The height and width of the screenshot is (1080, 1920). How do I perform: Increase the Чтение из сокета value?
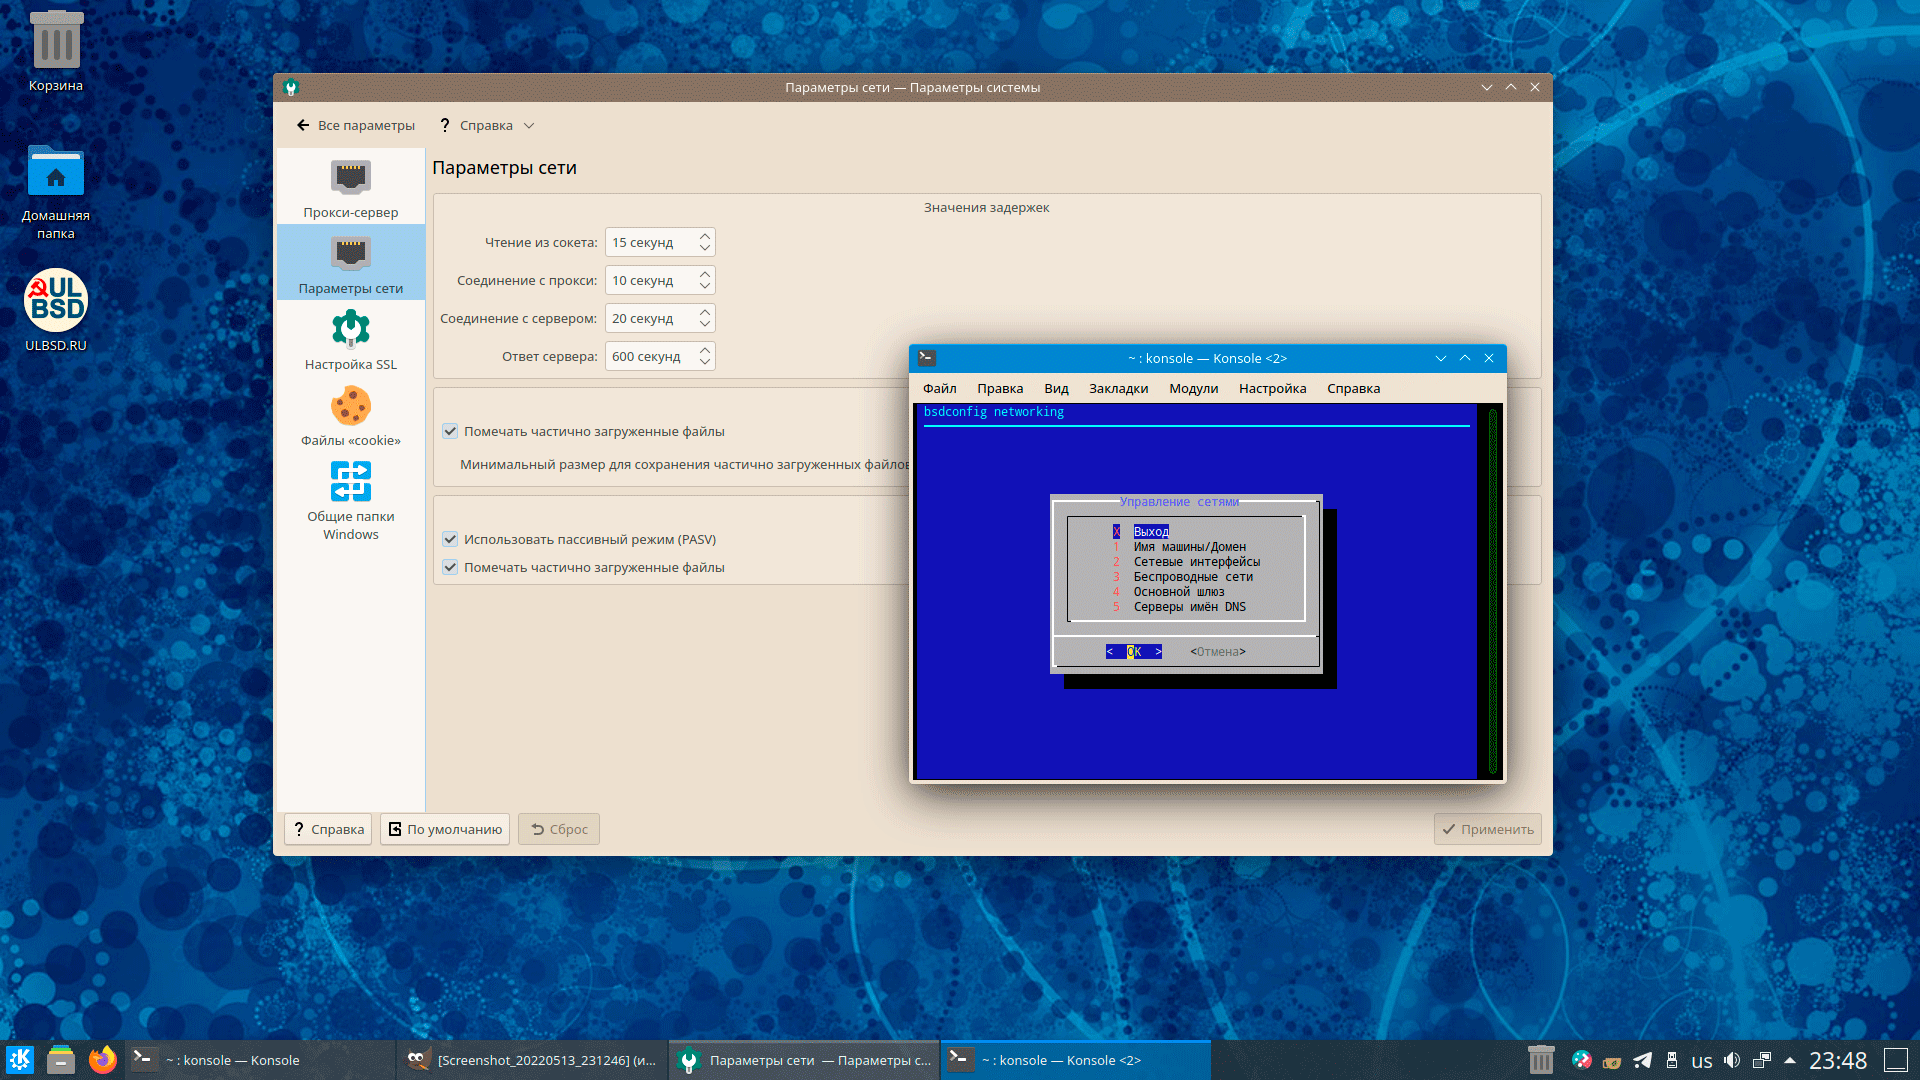[x=705, y=237]
